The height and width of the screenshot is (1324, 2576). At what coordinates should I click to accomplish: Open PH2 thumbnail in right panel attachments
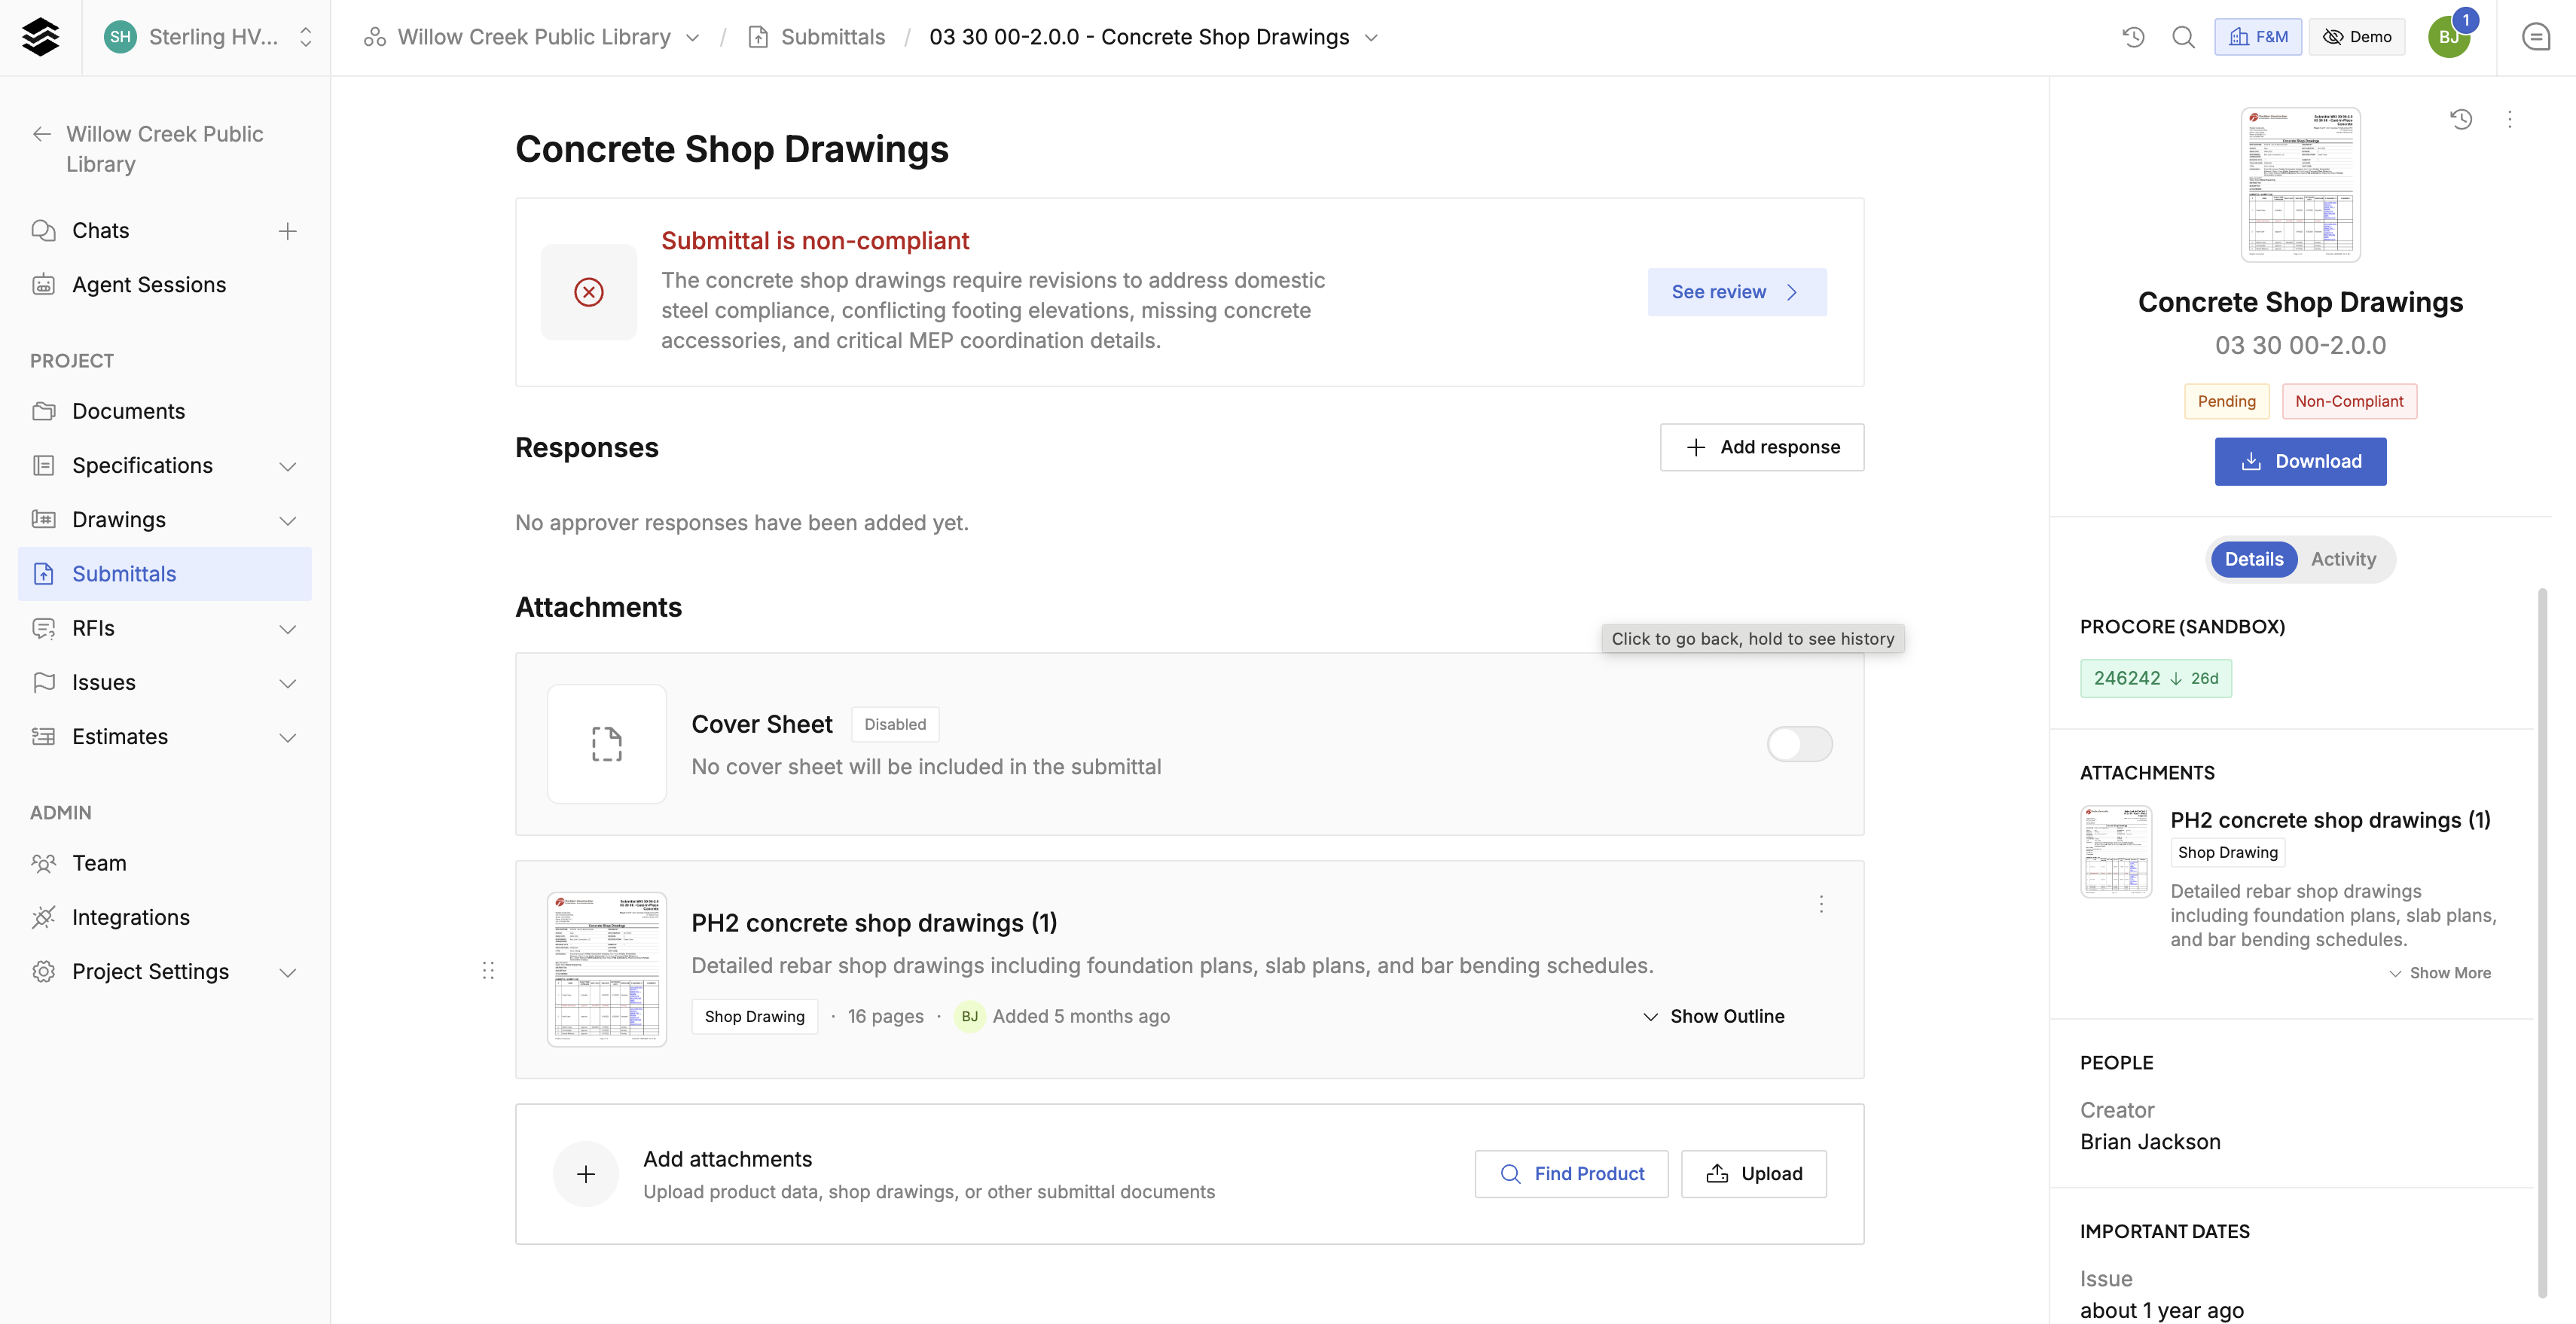pyautogui.click(x=2115, y=852)
